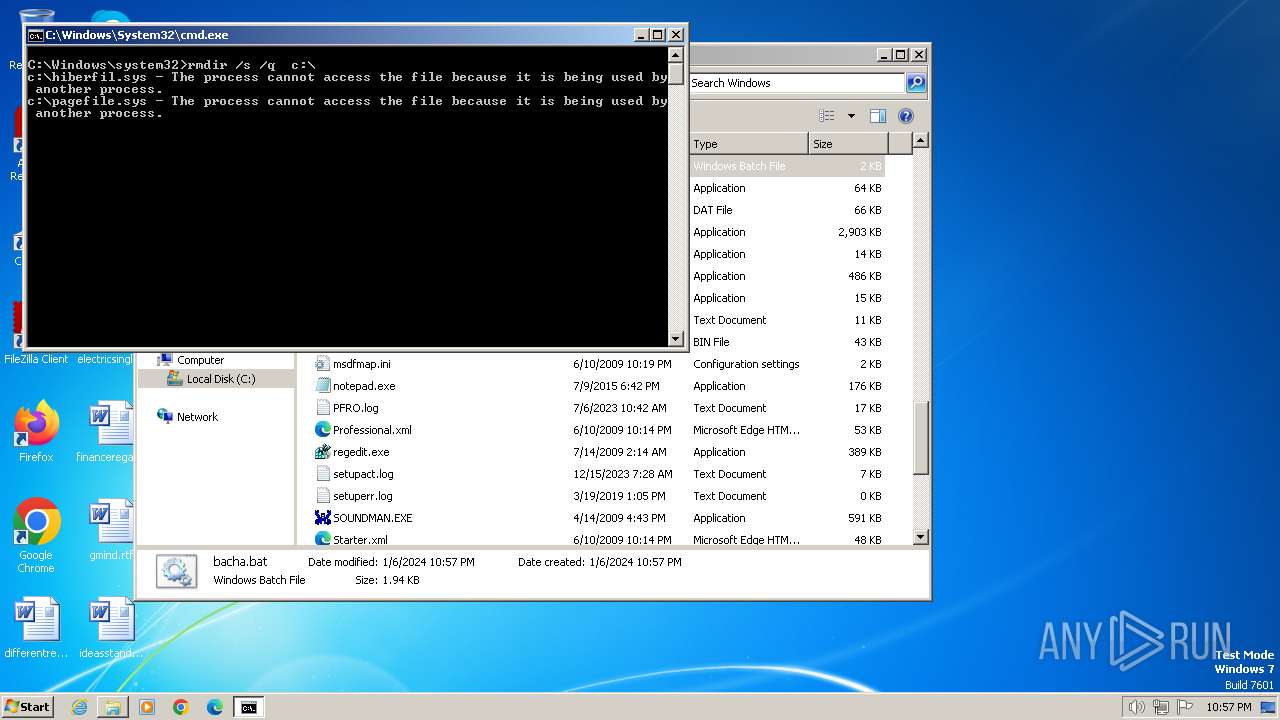Click the Explorer file list scroll down arrow

[921, 537]
